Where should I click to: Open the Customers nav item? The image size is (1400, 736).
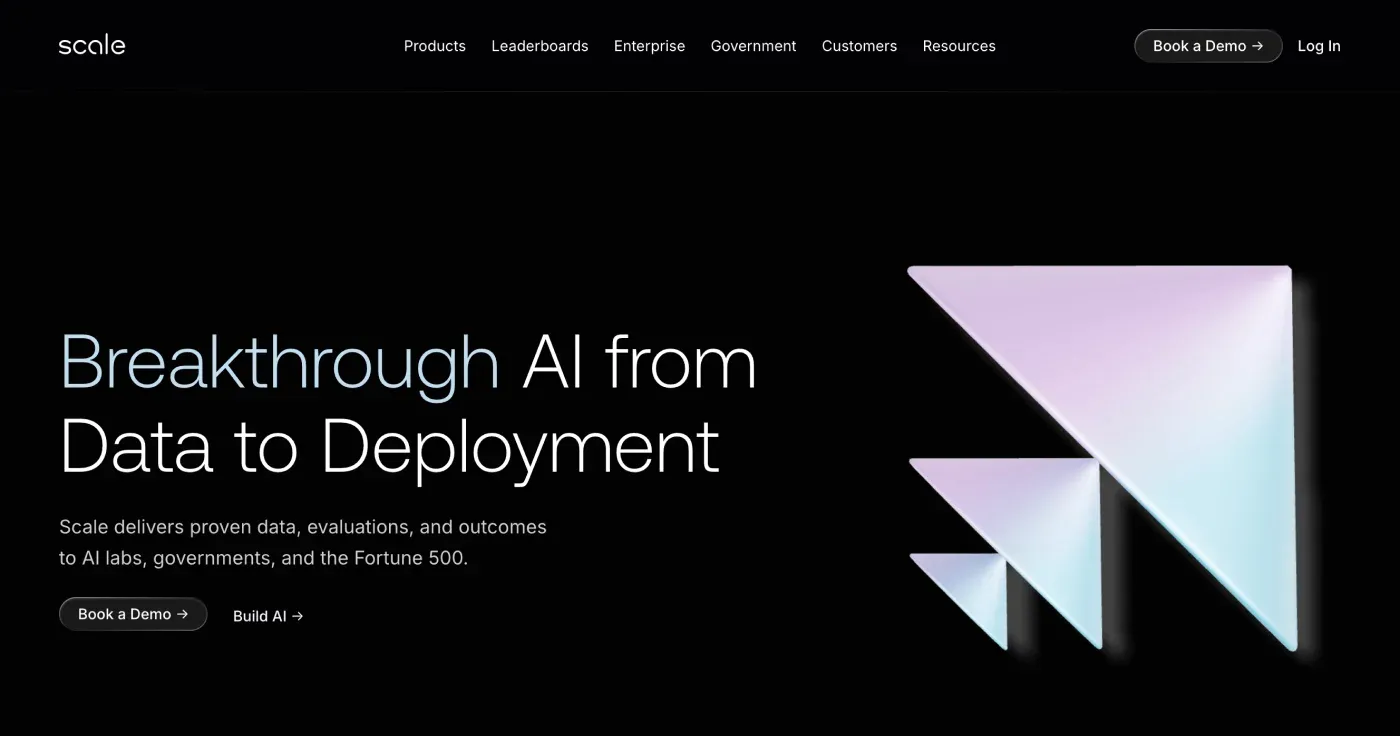[859, 46]
